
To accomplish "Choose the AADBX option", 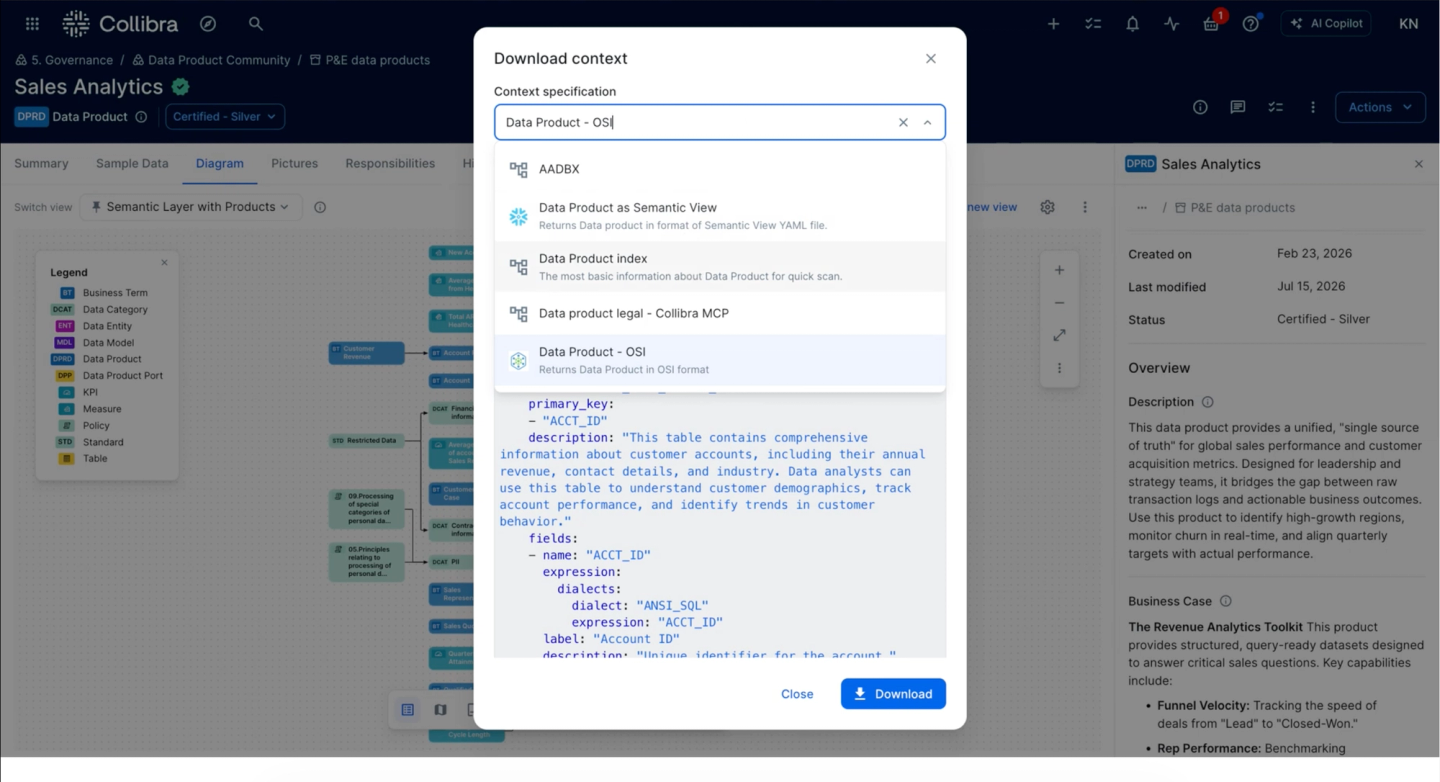I will tap(720, 169).
